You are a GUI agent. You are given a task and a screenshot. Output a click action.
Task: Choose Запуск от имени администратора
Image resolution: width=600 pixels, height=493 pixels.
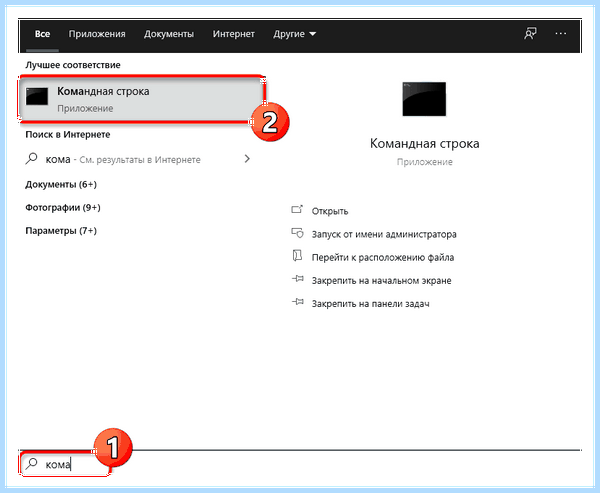[384, 234]
